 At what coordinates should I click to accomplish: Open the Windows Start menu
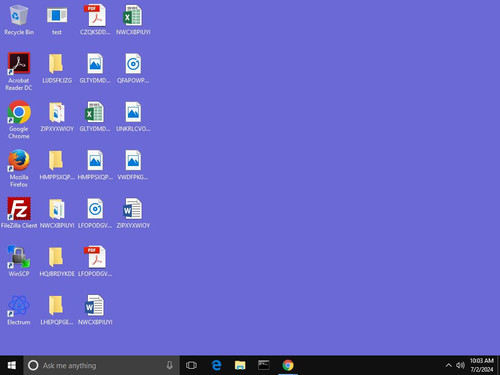[x=12, y=365]
